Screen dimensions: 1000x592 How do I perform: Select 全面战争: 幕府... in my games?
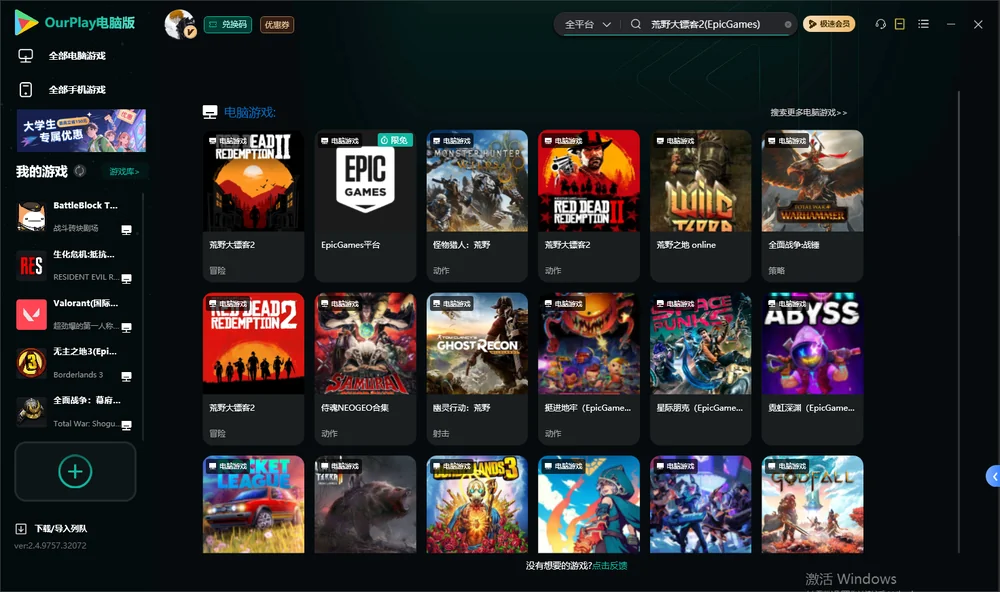(75, 413)
